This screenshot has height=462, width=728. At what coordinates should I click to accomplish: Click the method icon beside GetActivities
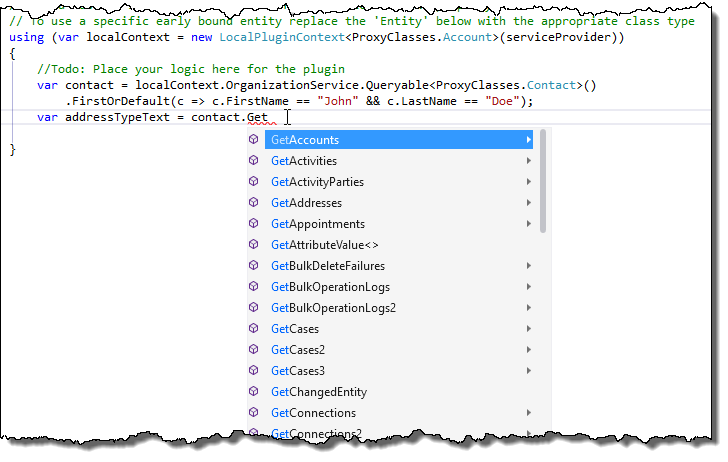[254, 160]
